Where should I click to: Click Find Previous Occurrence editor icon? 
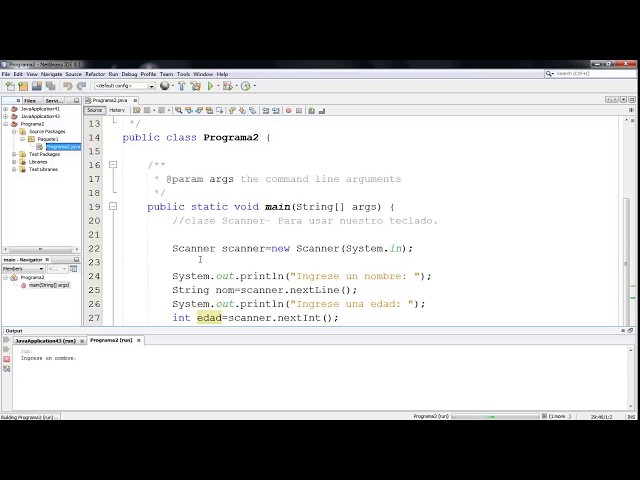click(x=189, y=111)
